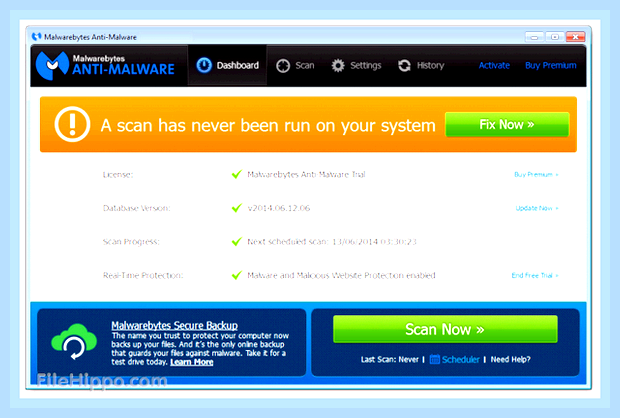Click the green cloud Secure Backup icon

point(74,342)
